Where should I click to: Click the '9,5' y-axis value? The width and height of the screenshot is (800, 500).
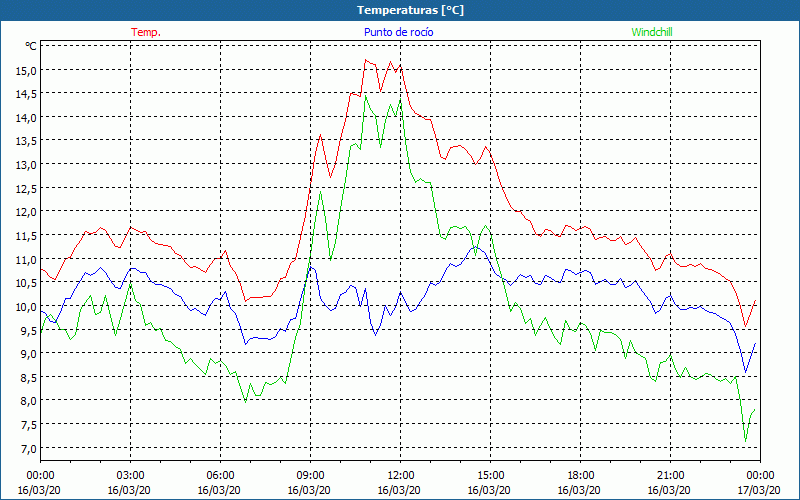pyautogui.click(x=29, y=331)
